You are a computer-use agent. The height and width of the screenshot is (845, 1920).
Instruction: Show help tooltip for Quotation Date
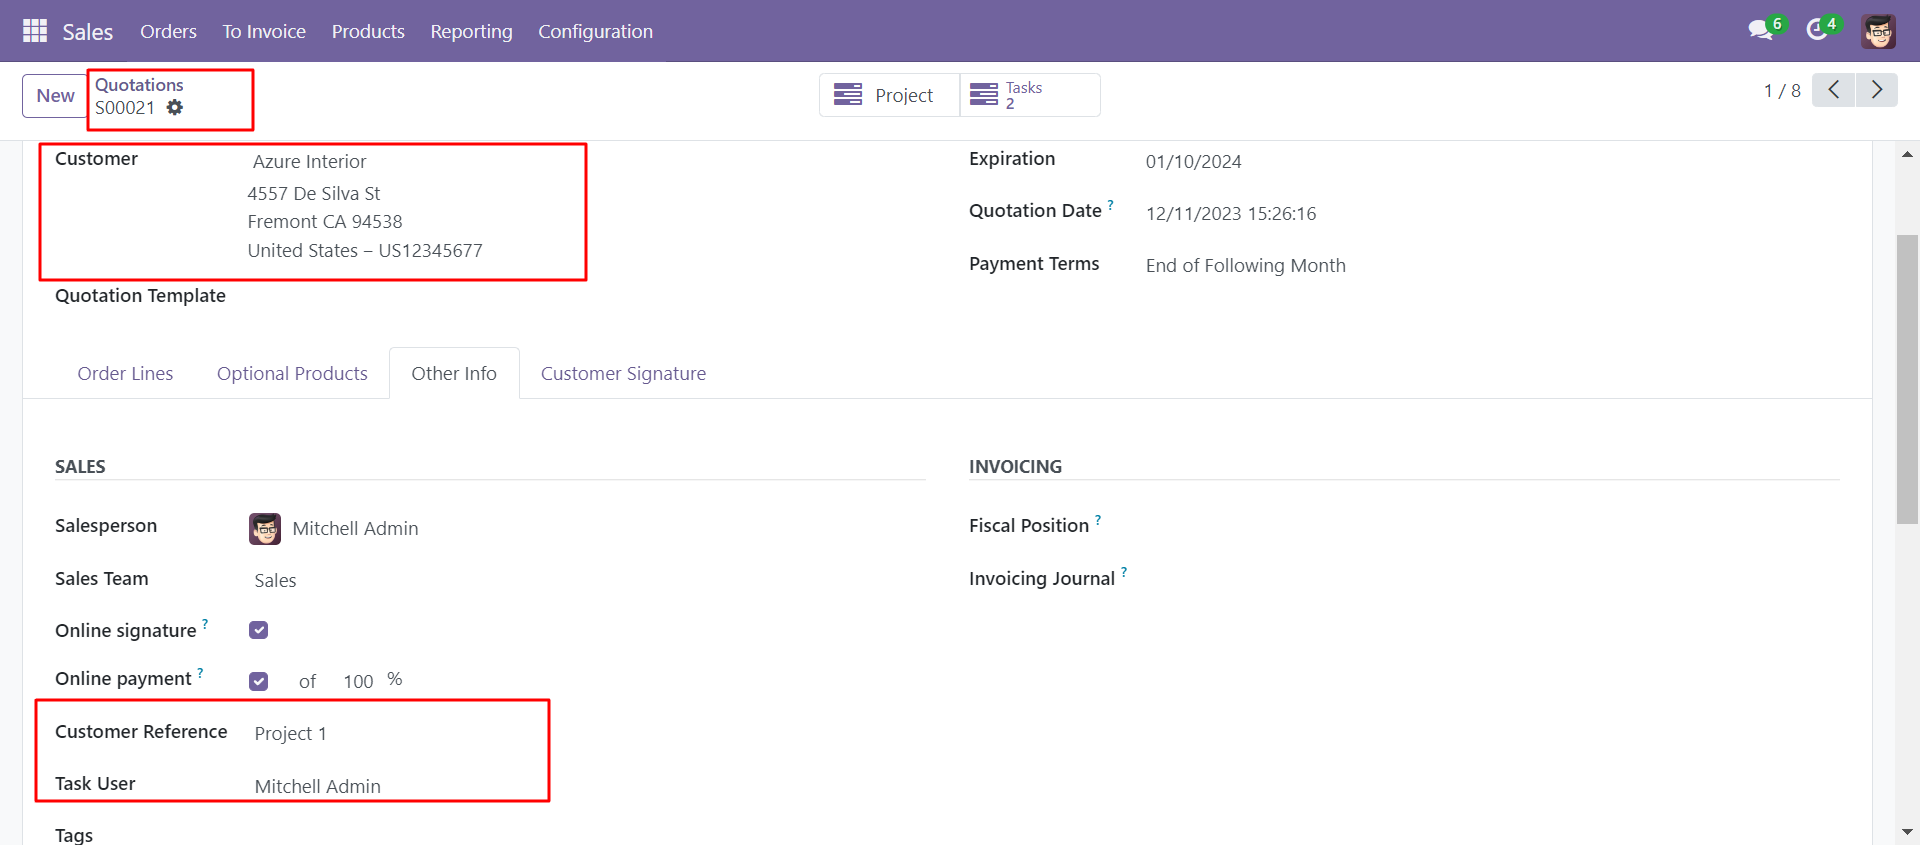1110,204
